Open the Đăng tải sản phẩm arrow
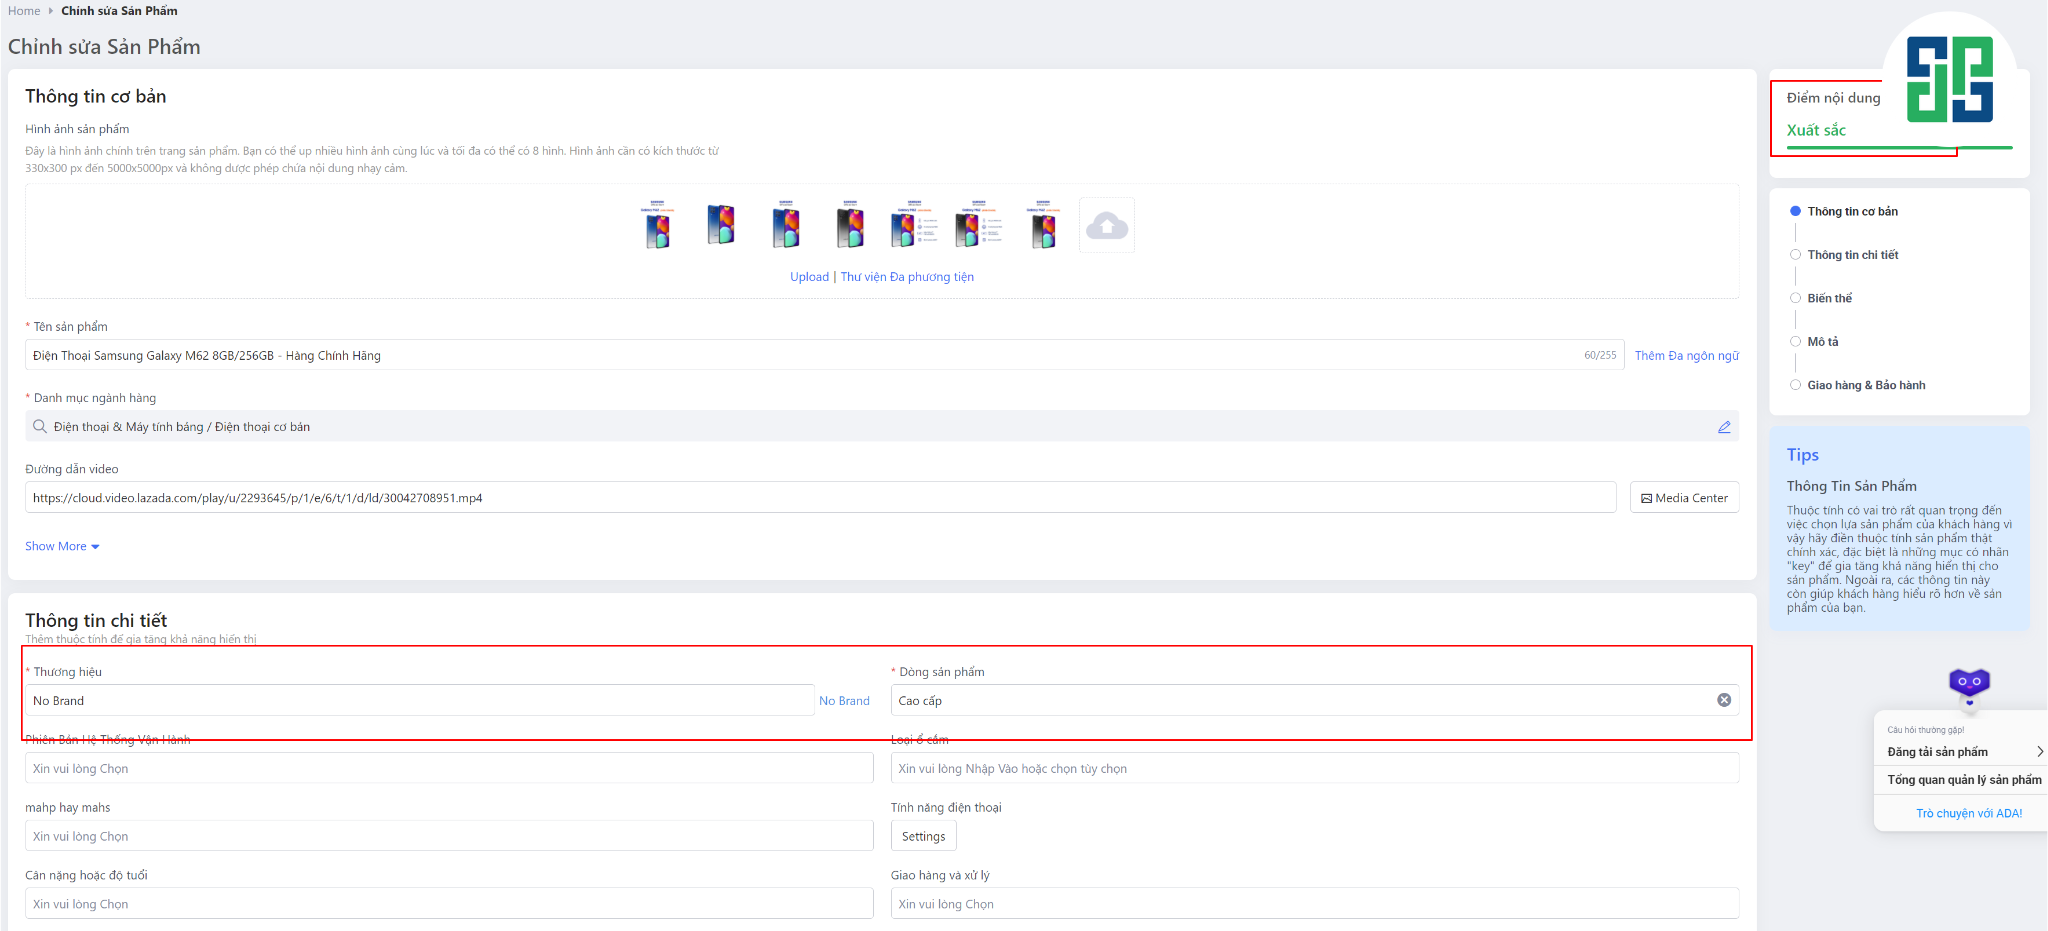 click(x=2039, y=752)
